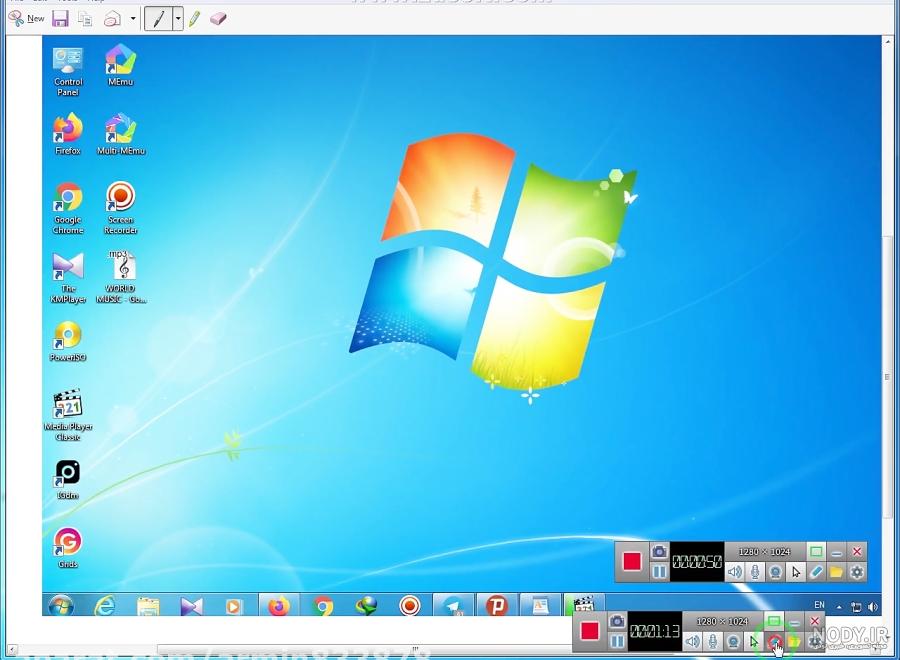Viewport: 900px width, 660px height.
Task: Open the Multi-MEmu desktop shortcut
Action: coord(121,134)
